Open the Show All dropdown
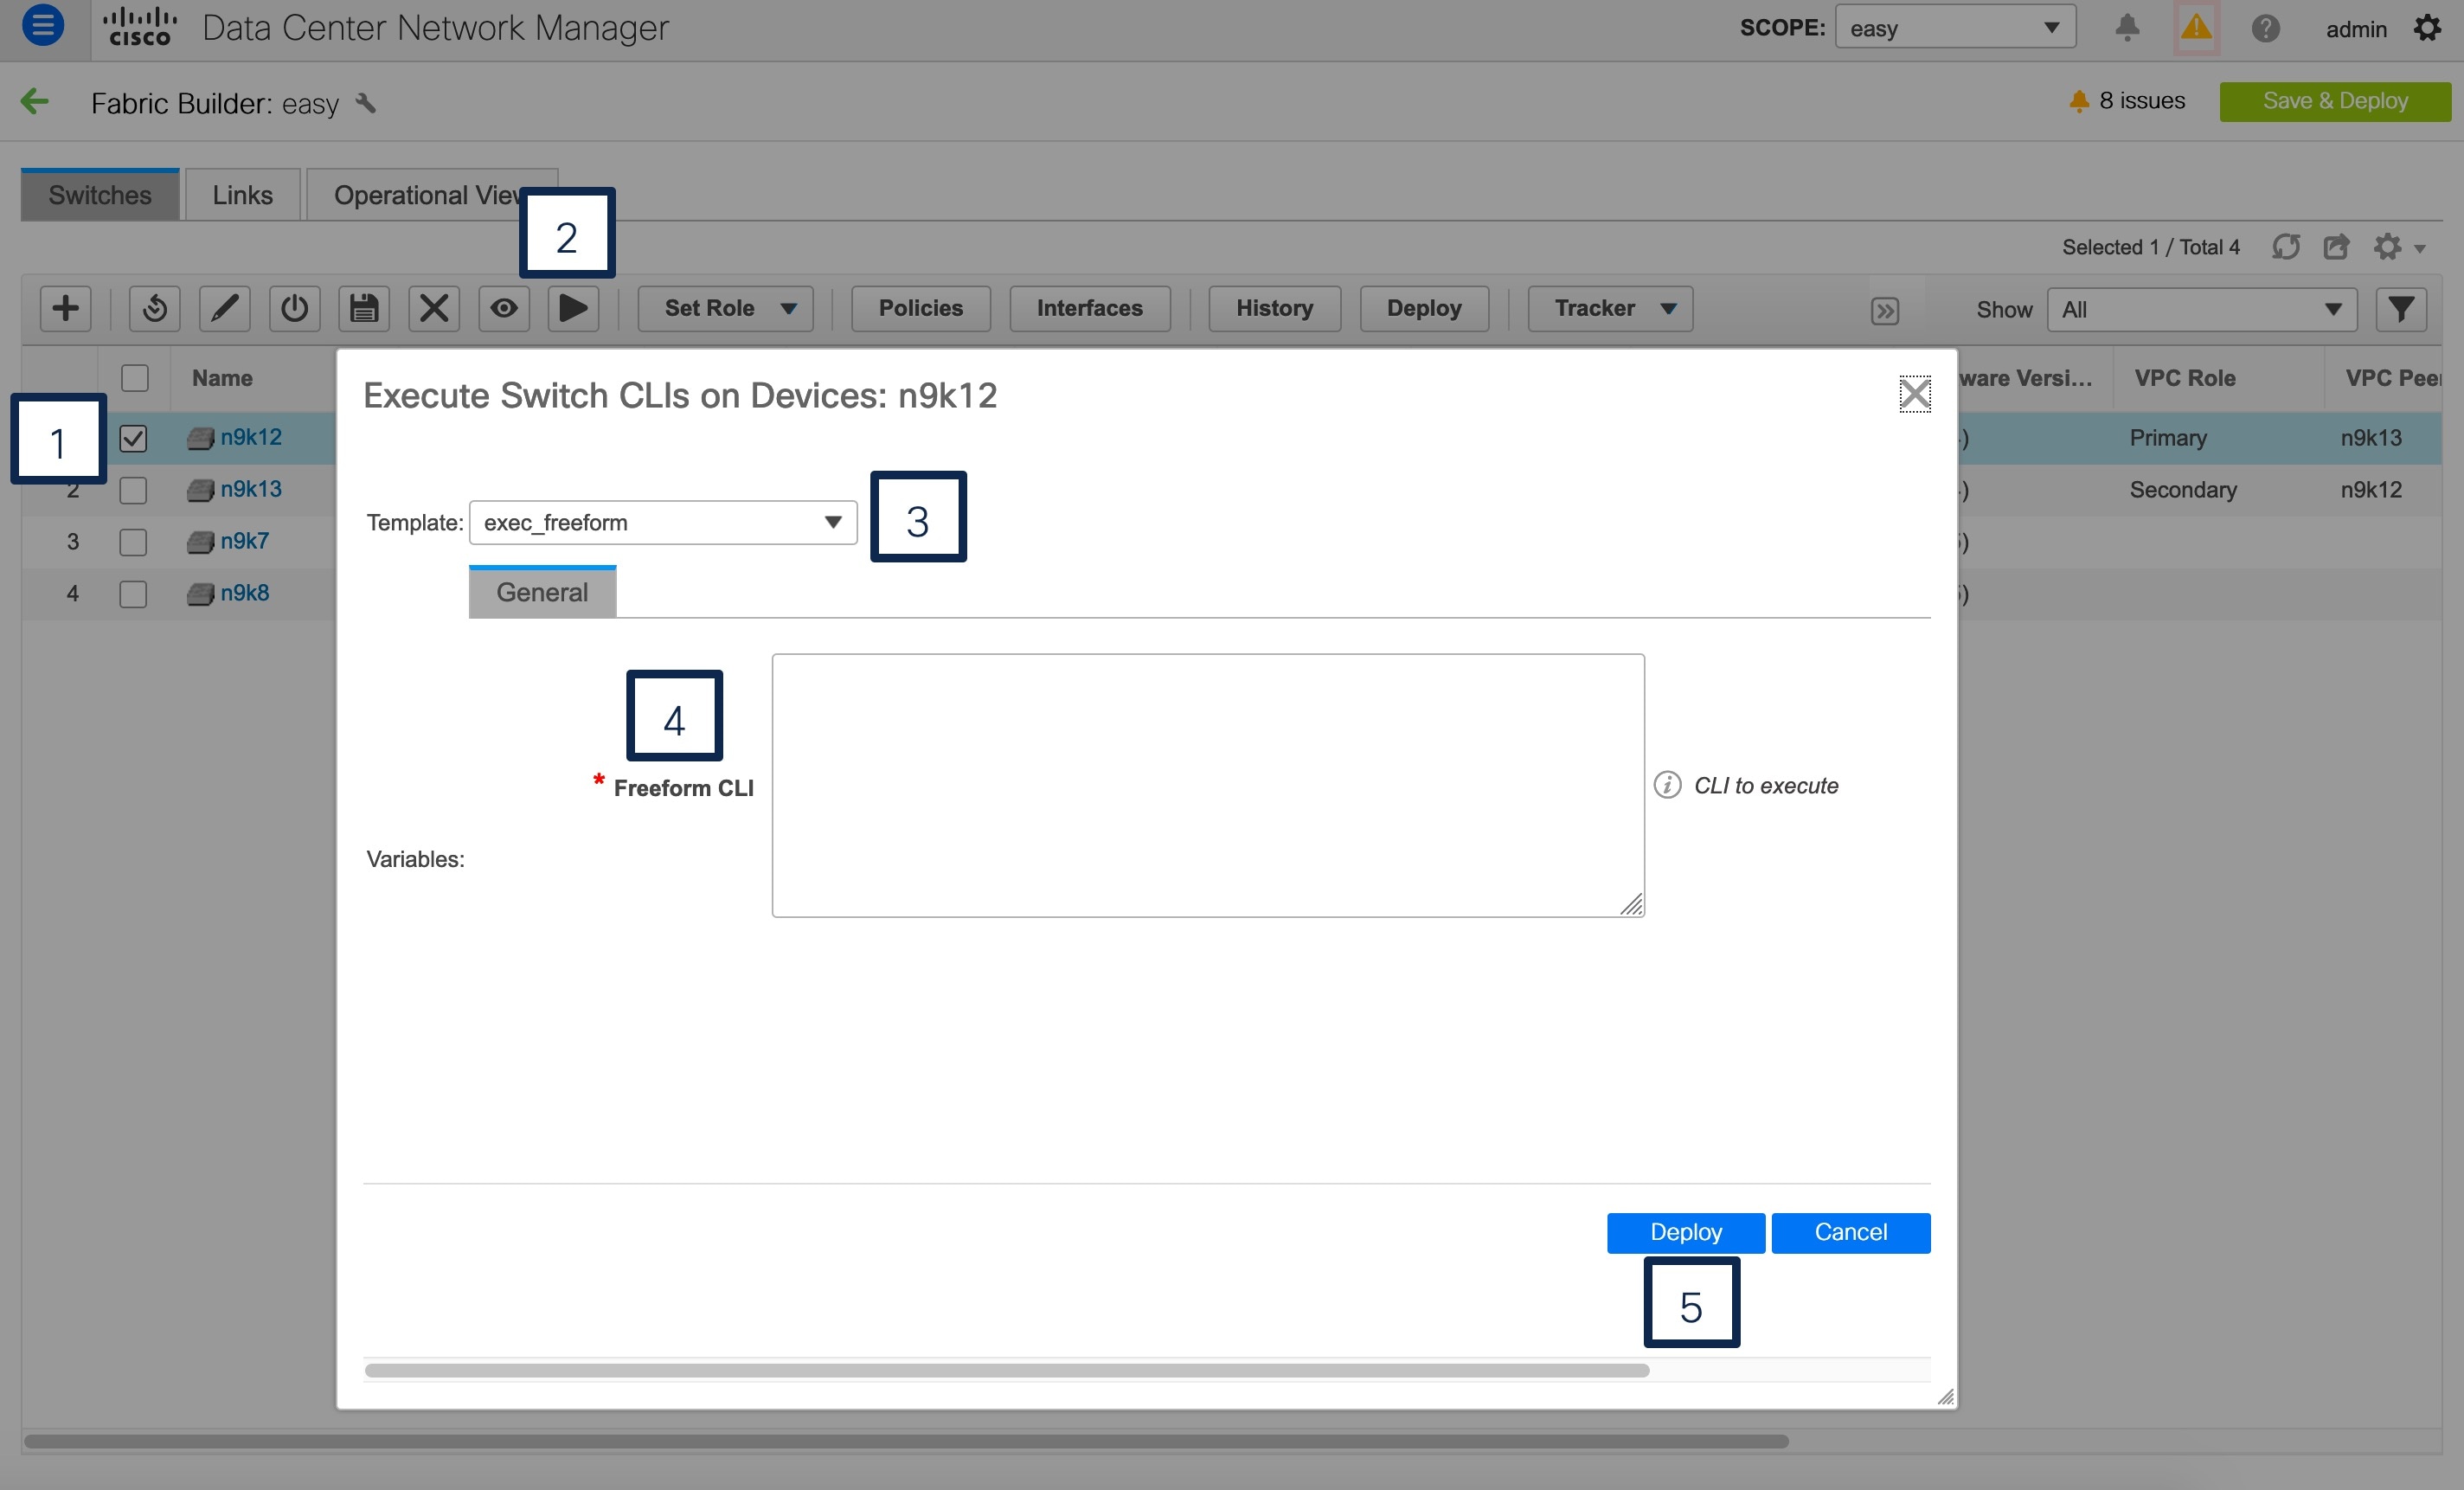The width and height of the screenshot is (2464, 1490). (2202, 309)
